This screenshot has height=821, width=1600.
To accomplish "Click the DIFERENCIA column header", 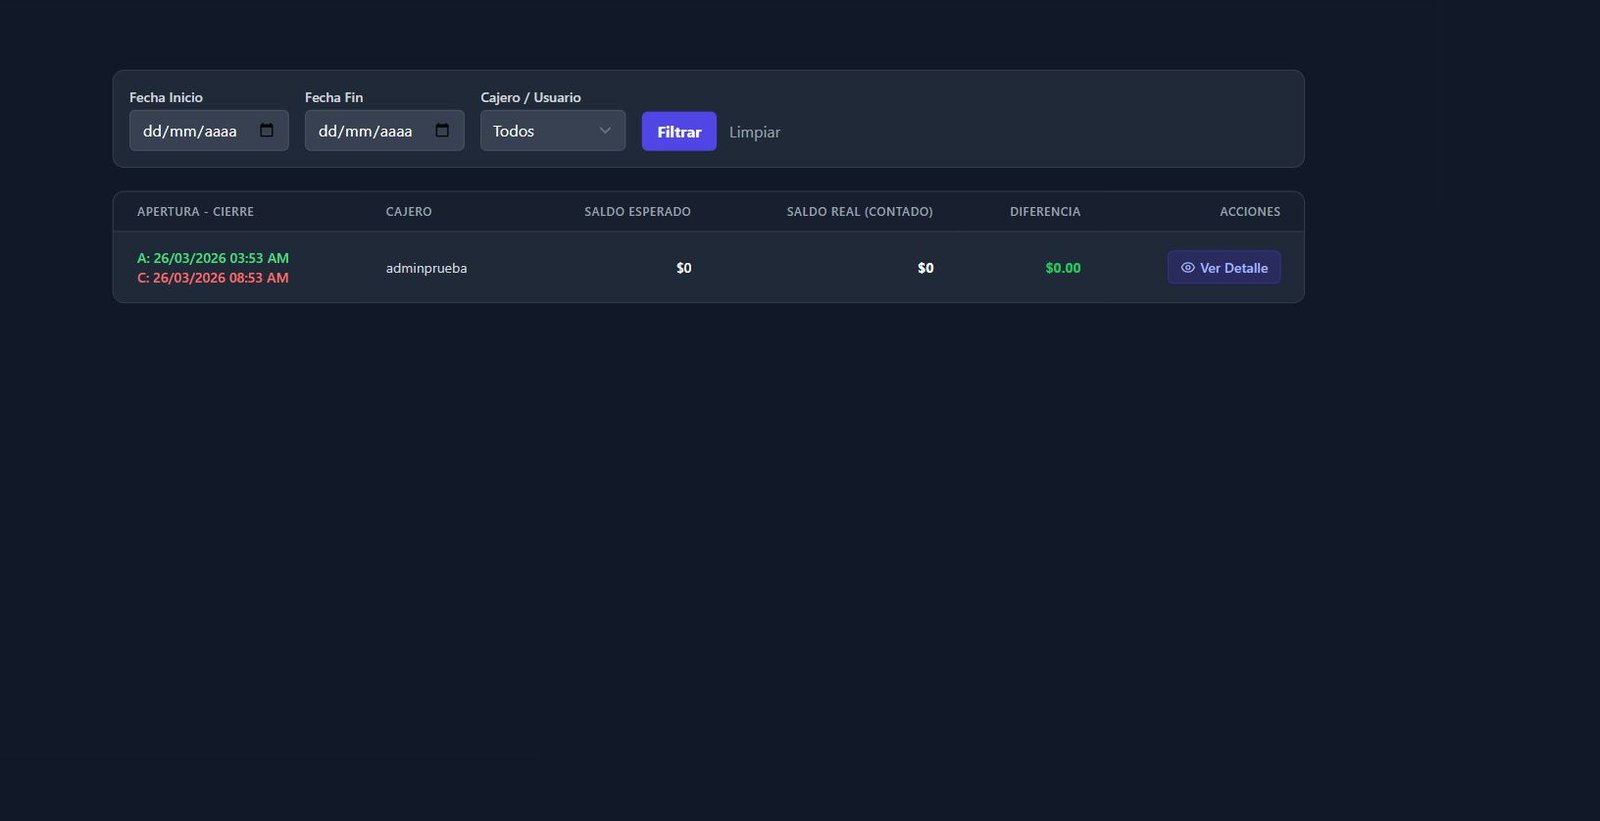I will pyautogui.click(x=1045, y=212).
